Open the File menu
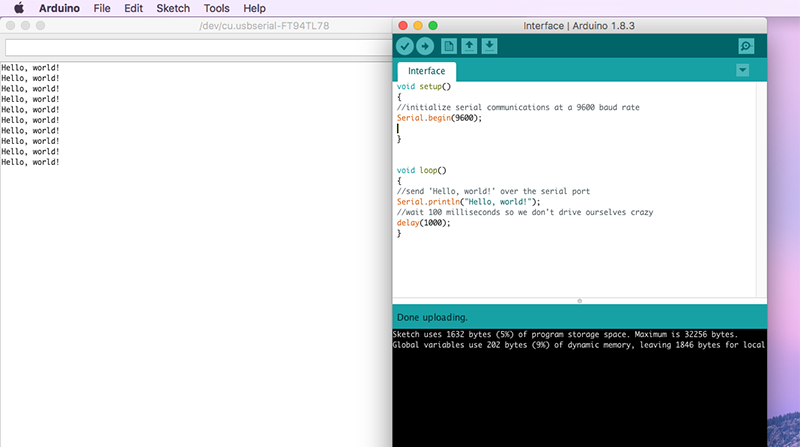 102,8
